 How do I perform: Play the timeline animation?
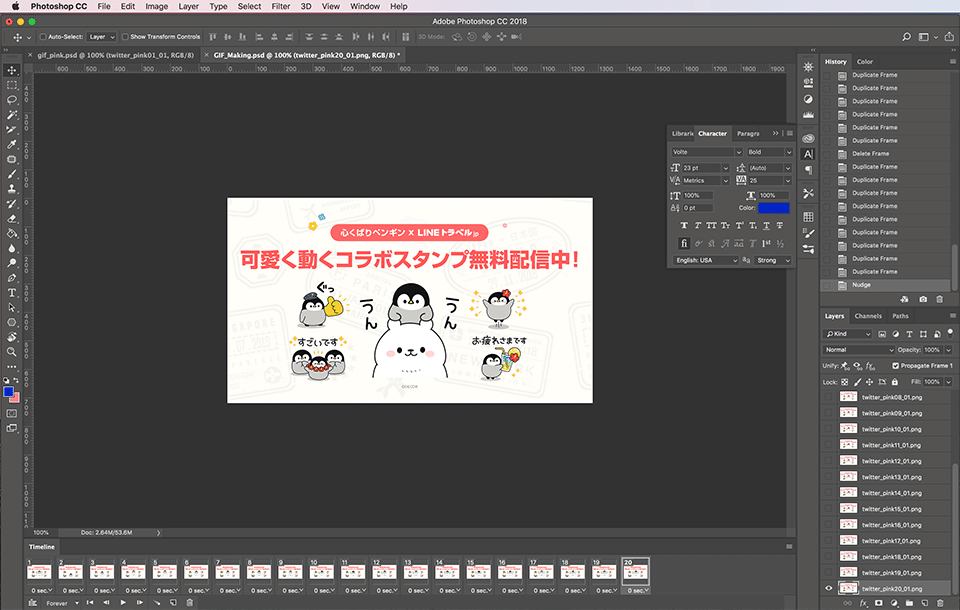pyautogui.click(x=123, y=603)
